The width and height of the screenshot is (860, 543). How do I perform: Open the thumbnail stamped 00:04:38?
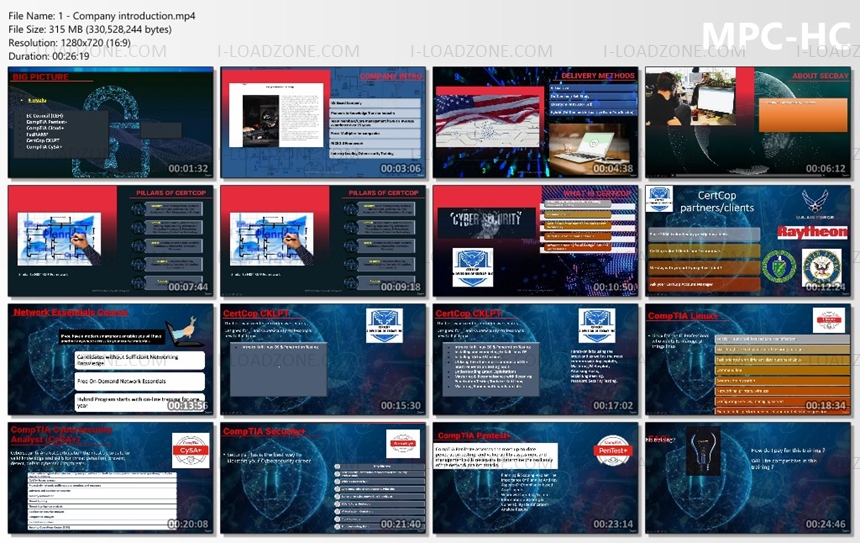coord(535,122)
